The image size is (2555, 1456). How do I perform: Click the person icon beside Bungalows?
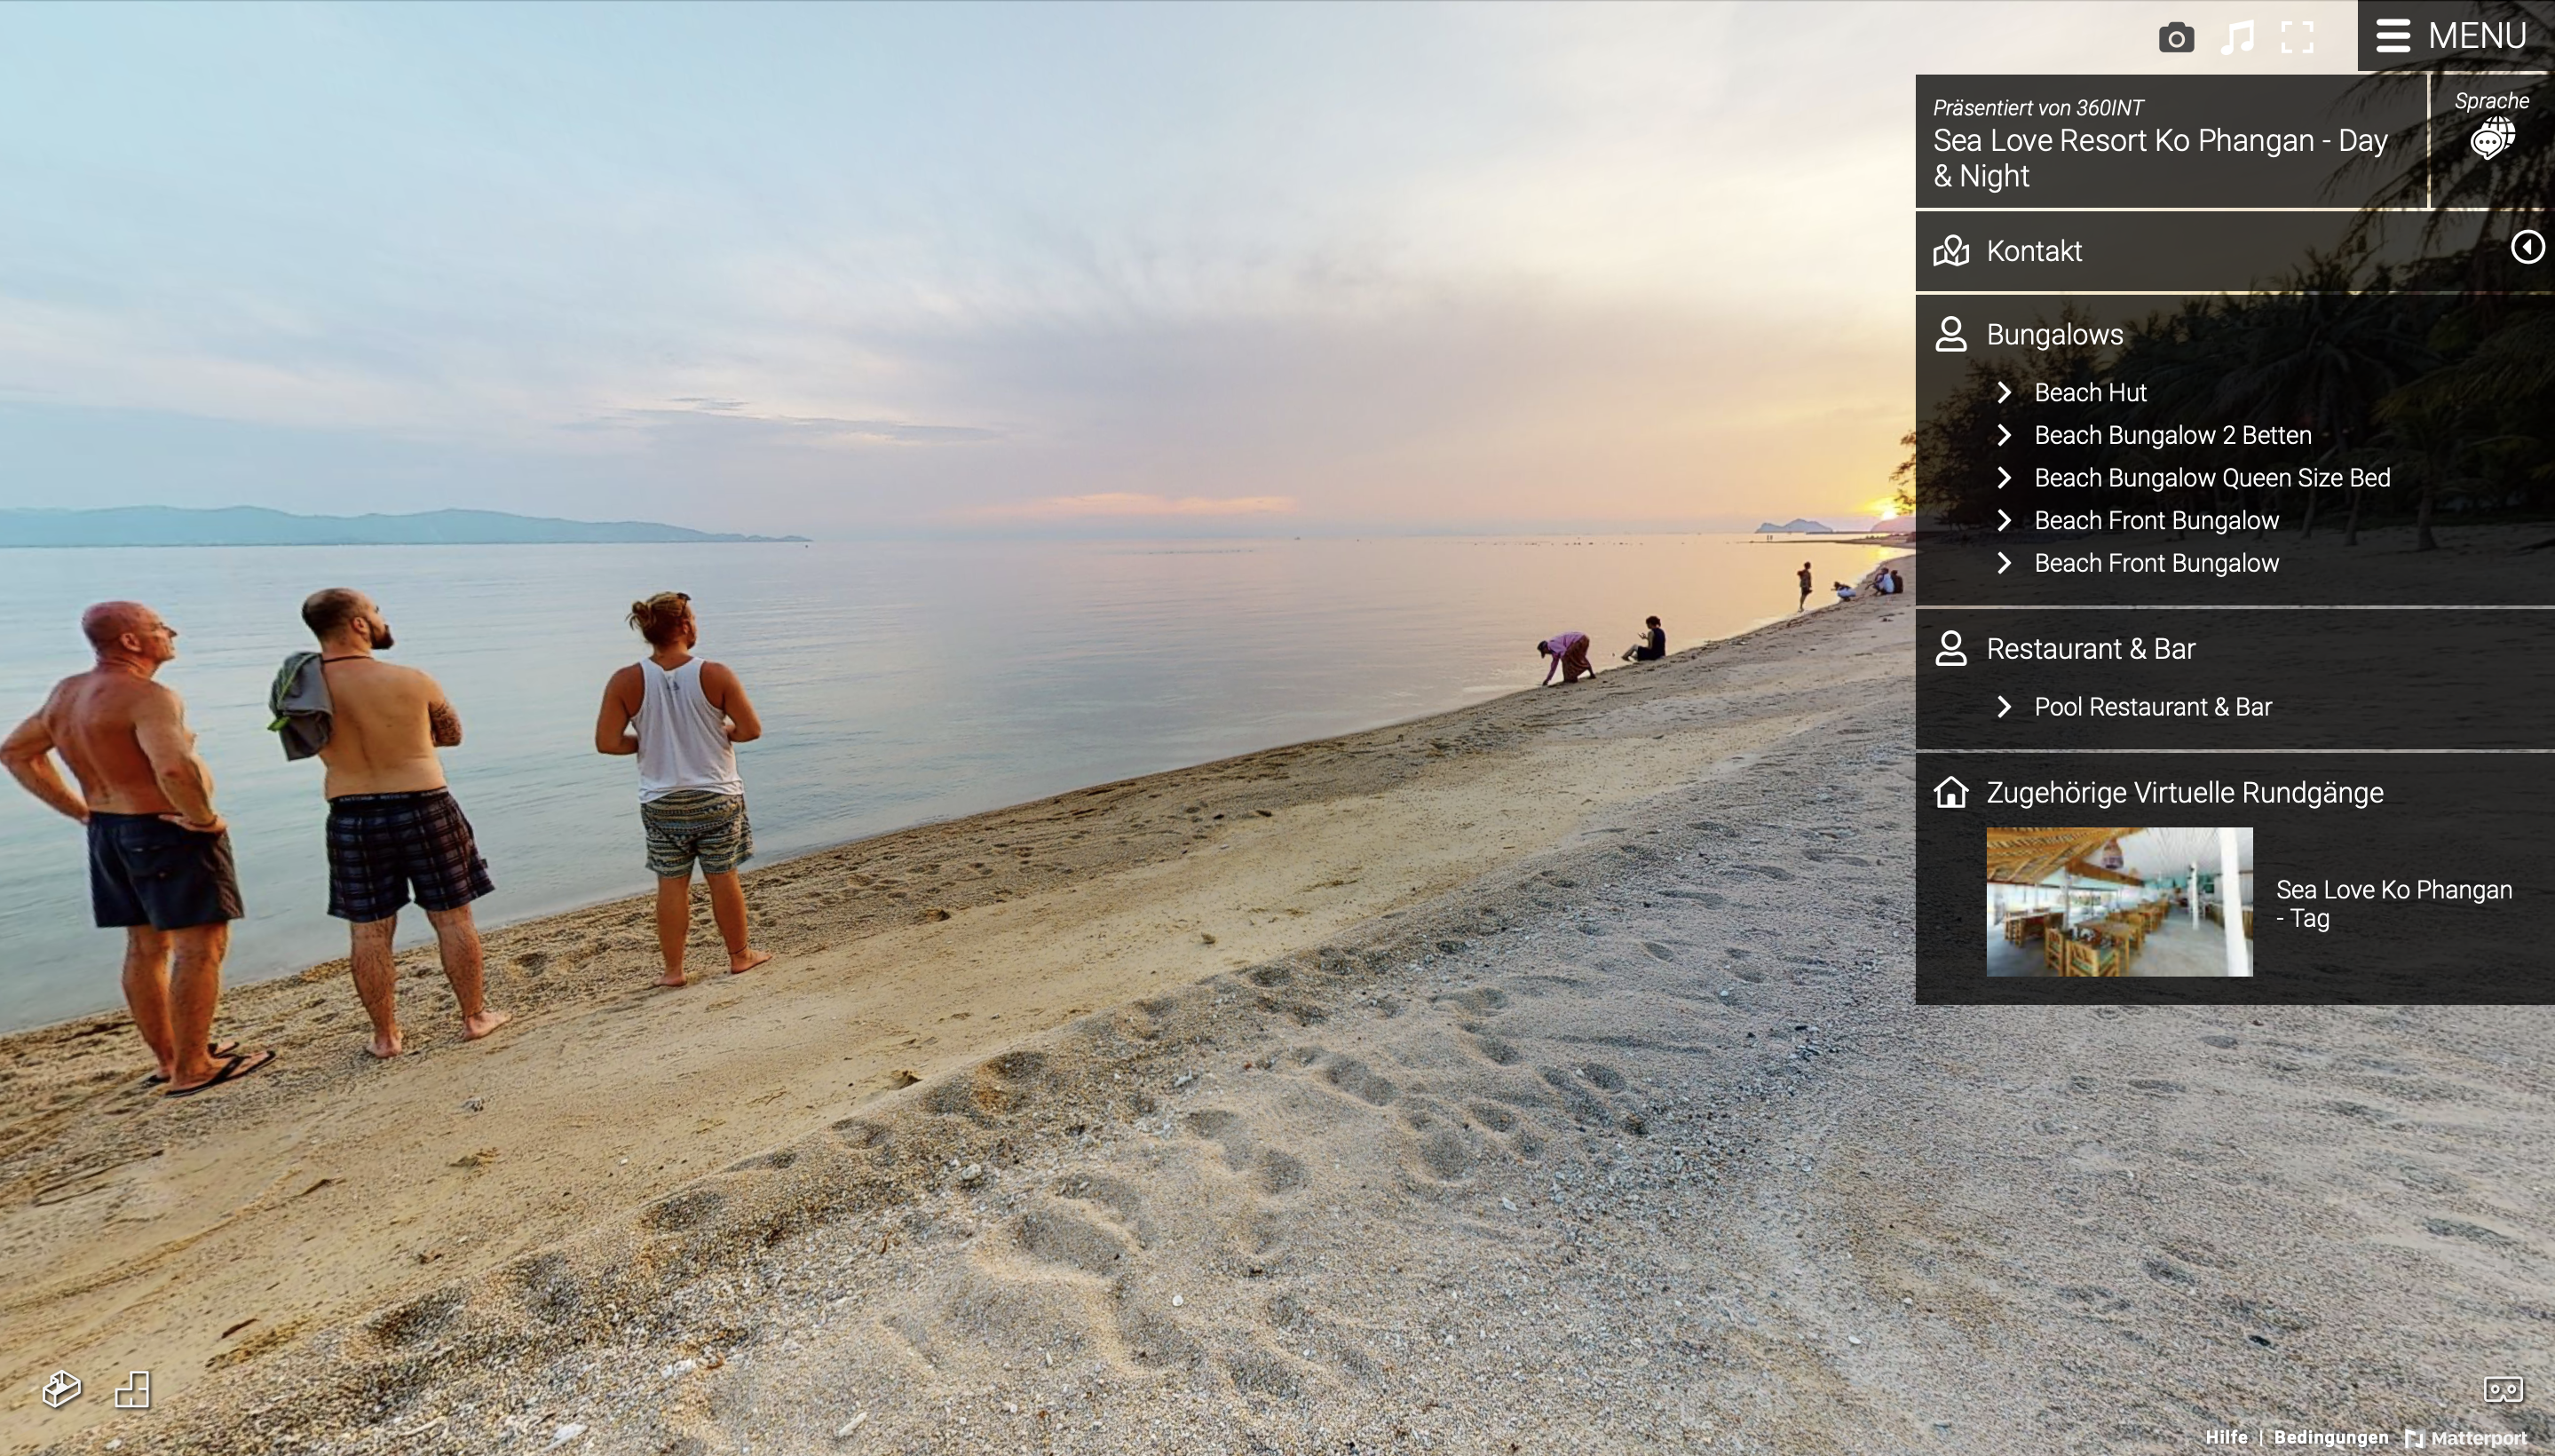tap(1951, 334)
